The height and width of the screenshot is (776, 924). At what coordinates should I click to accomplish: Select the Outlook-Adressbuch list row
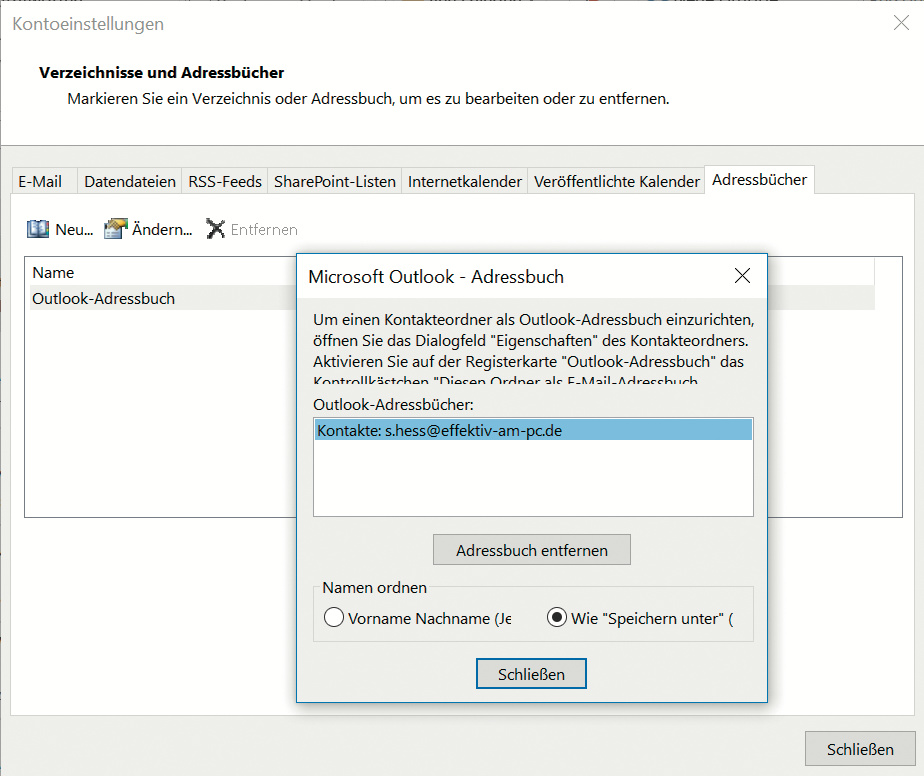coord(103,298)
